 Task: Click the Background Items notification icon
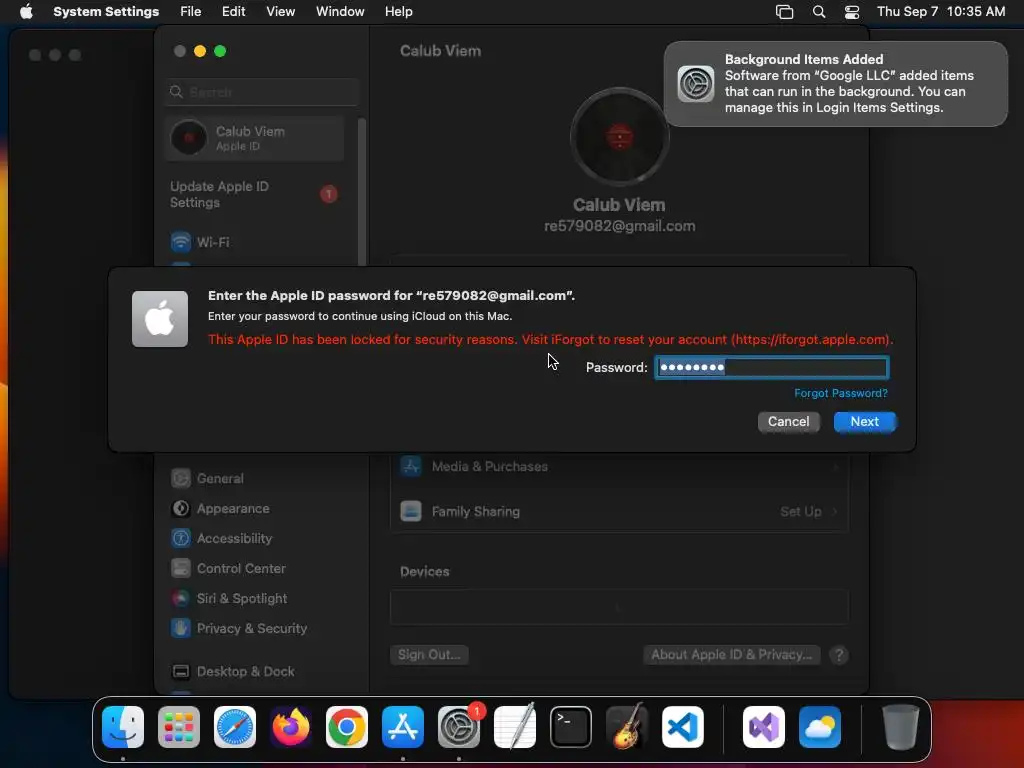pyautogui.click(x=696, y=84)
